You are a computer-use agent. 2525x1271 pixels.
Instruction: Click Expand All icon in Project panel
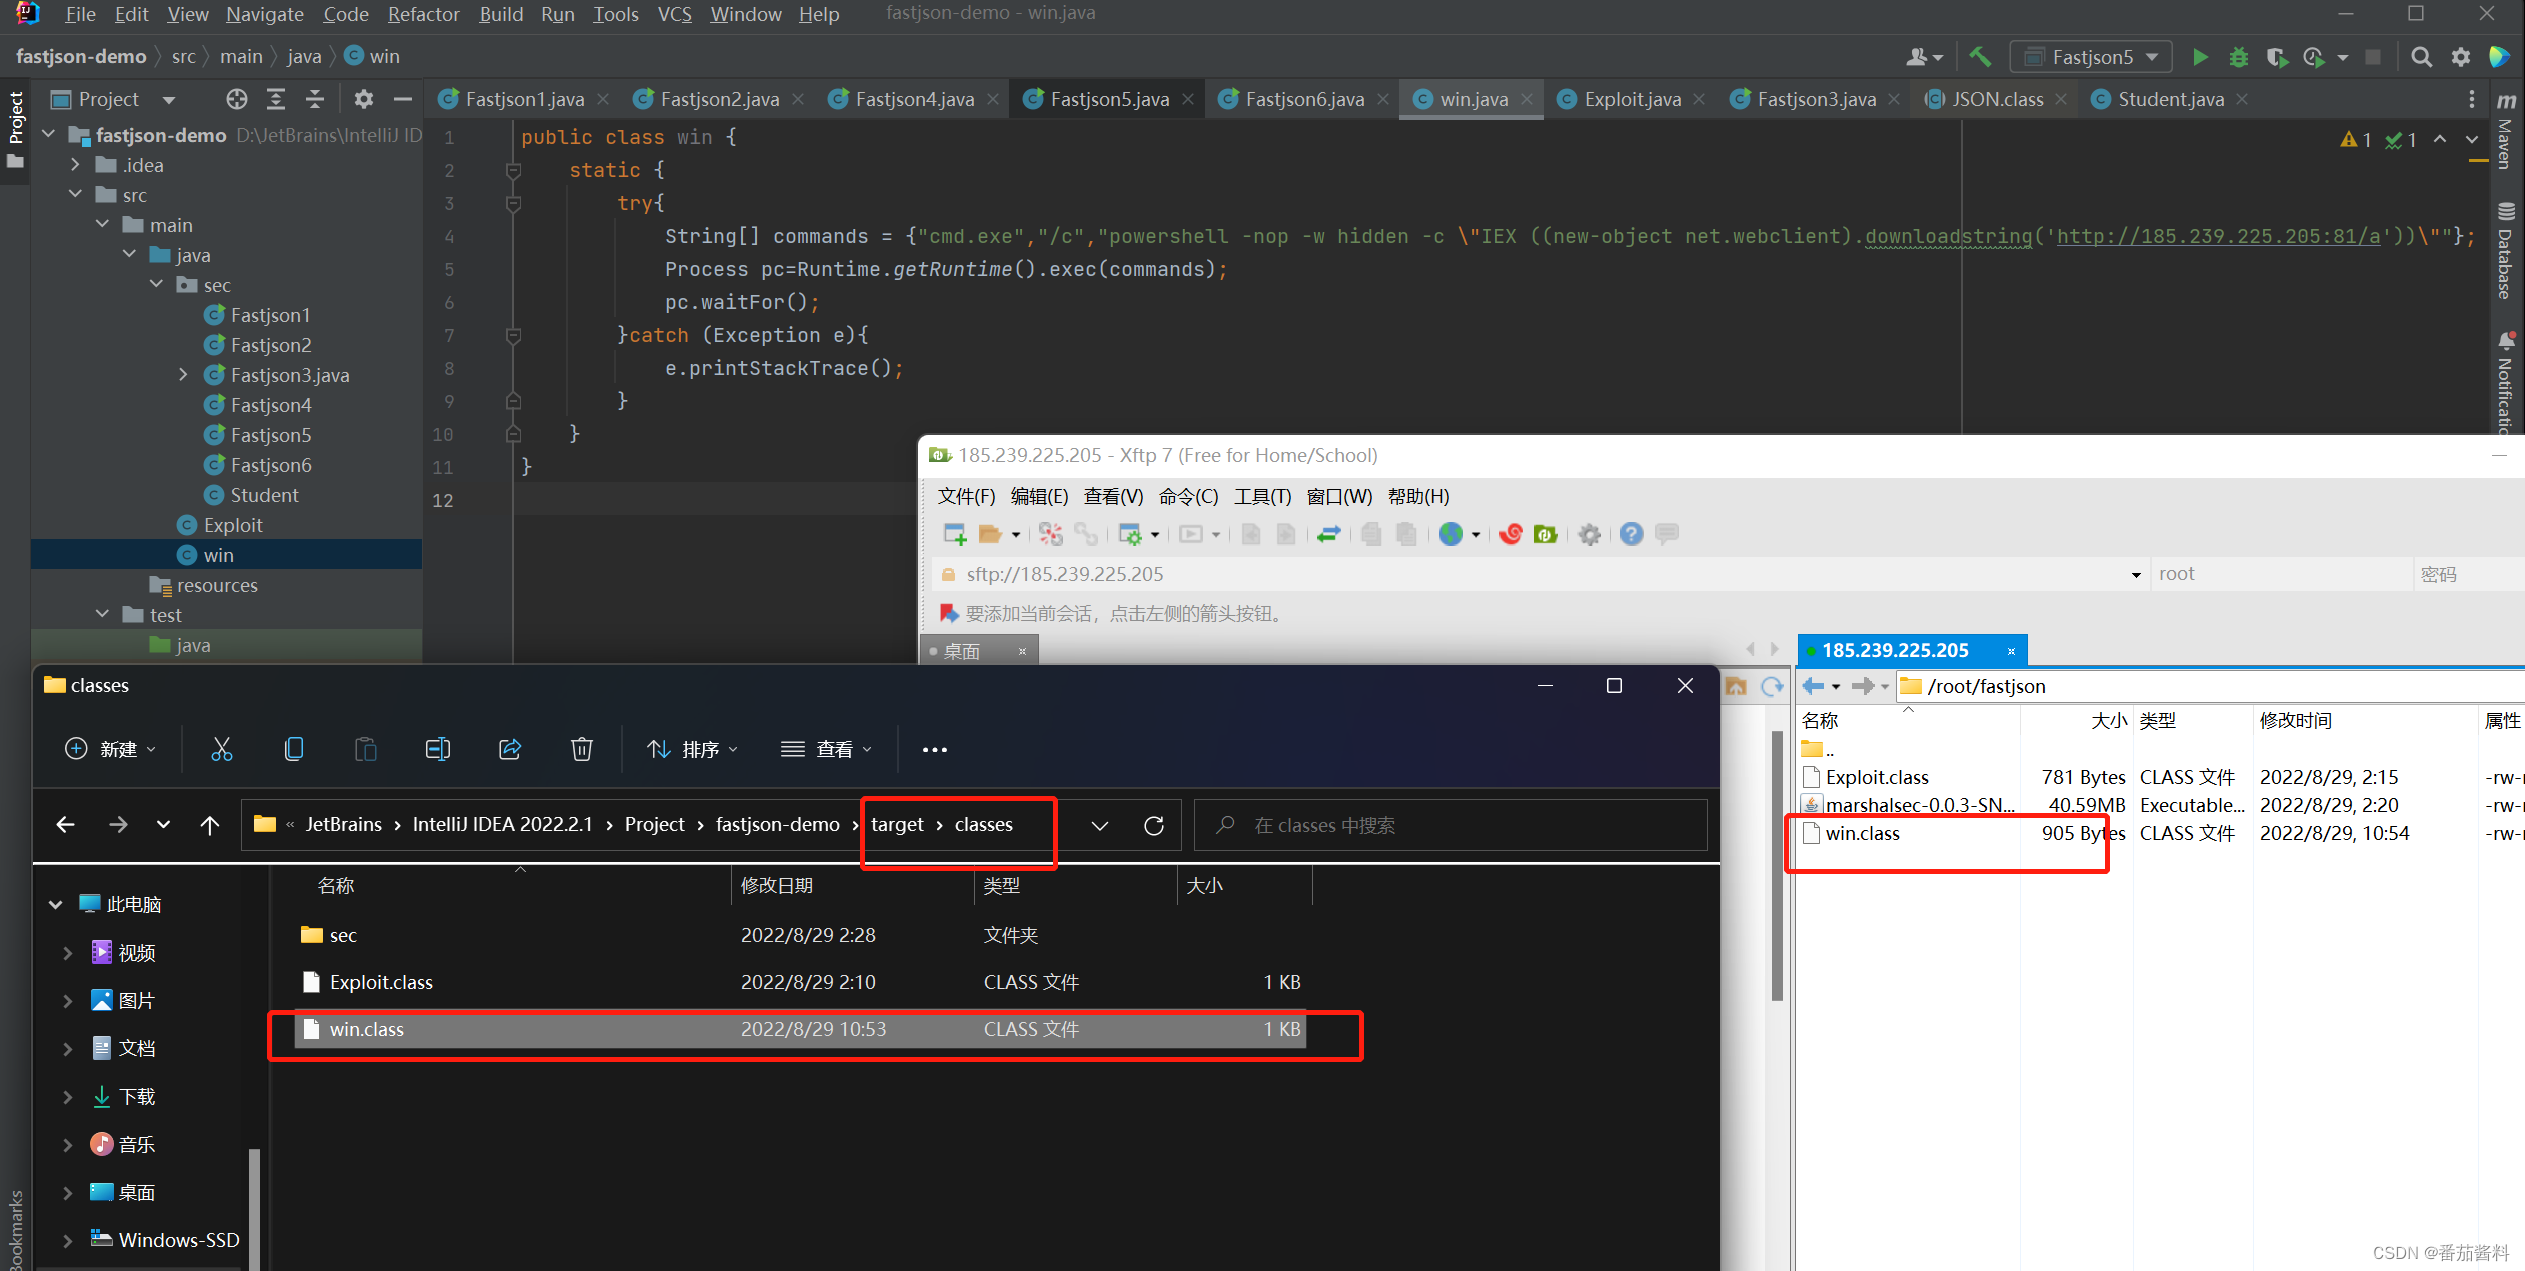[276, 99]
